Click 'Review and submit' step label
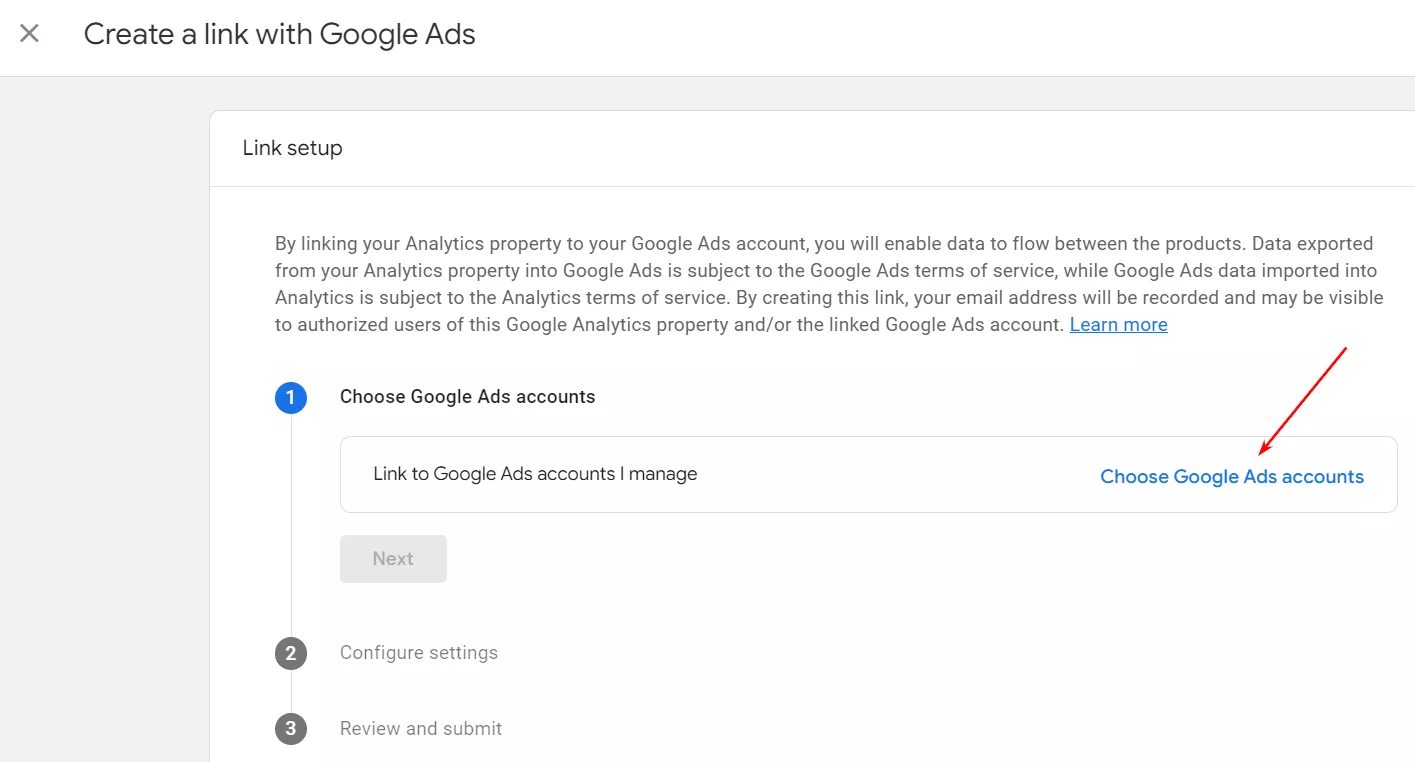This screenshot has height=762, width=1415. pos(420,728)
